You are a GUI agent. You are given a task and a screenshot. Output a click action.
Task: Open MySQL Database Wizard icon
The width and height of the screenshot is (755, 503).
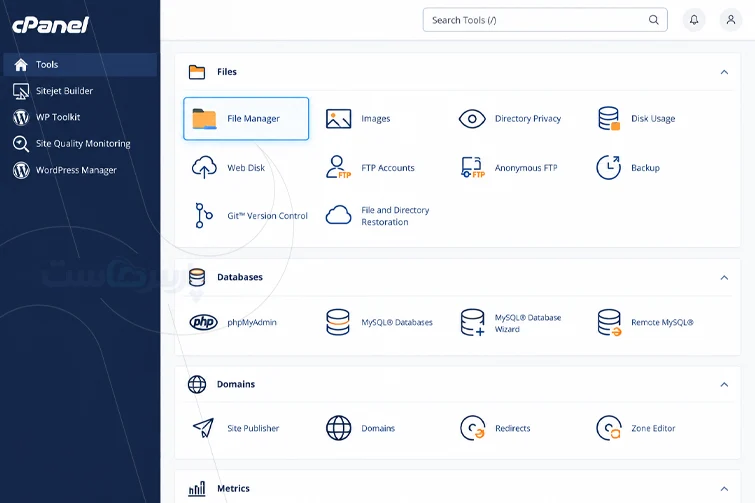pyautogui.click(x=472, y=322)
